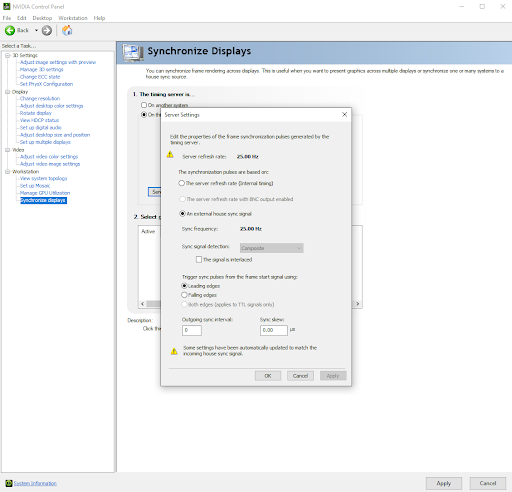The height and width of the screenshot is (492, 512).
Task: Open View HDCP status task
Action: coord(39,120)
